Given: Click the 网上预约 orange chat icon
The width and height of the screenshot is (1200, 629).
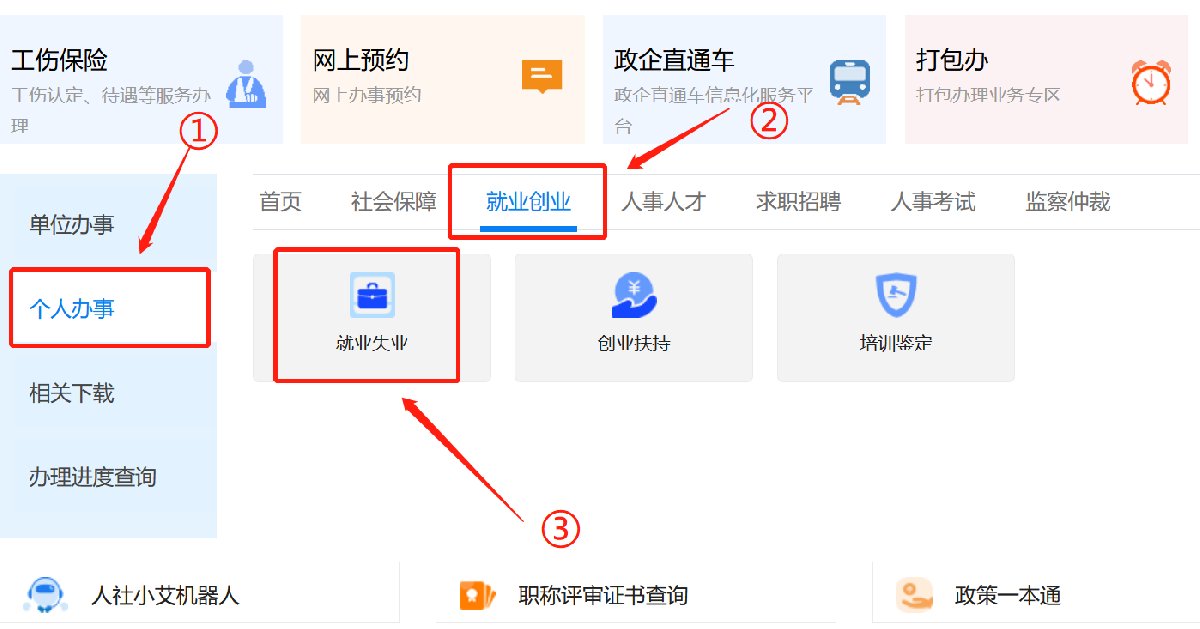Looking at the screenshot, I should (542, 76).
